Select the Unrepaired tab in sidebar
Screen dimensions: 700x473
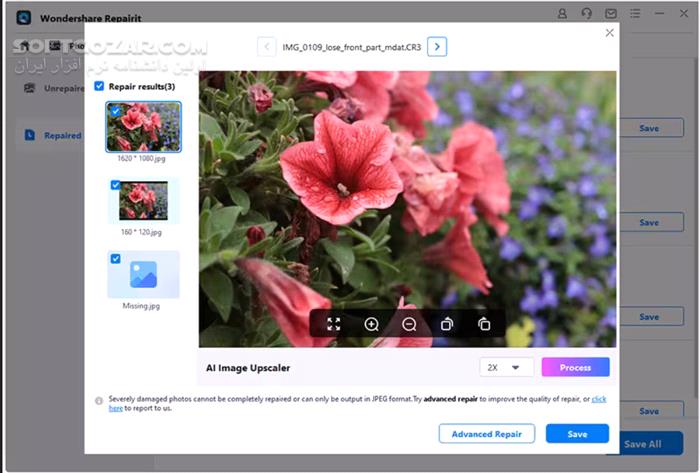(x=54, y=88)
